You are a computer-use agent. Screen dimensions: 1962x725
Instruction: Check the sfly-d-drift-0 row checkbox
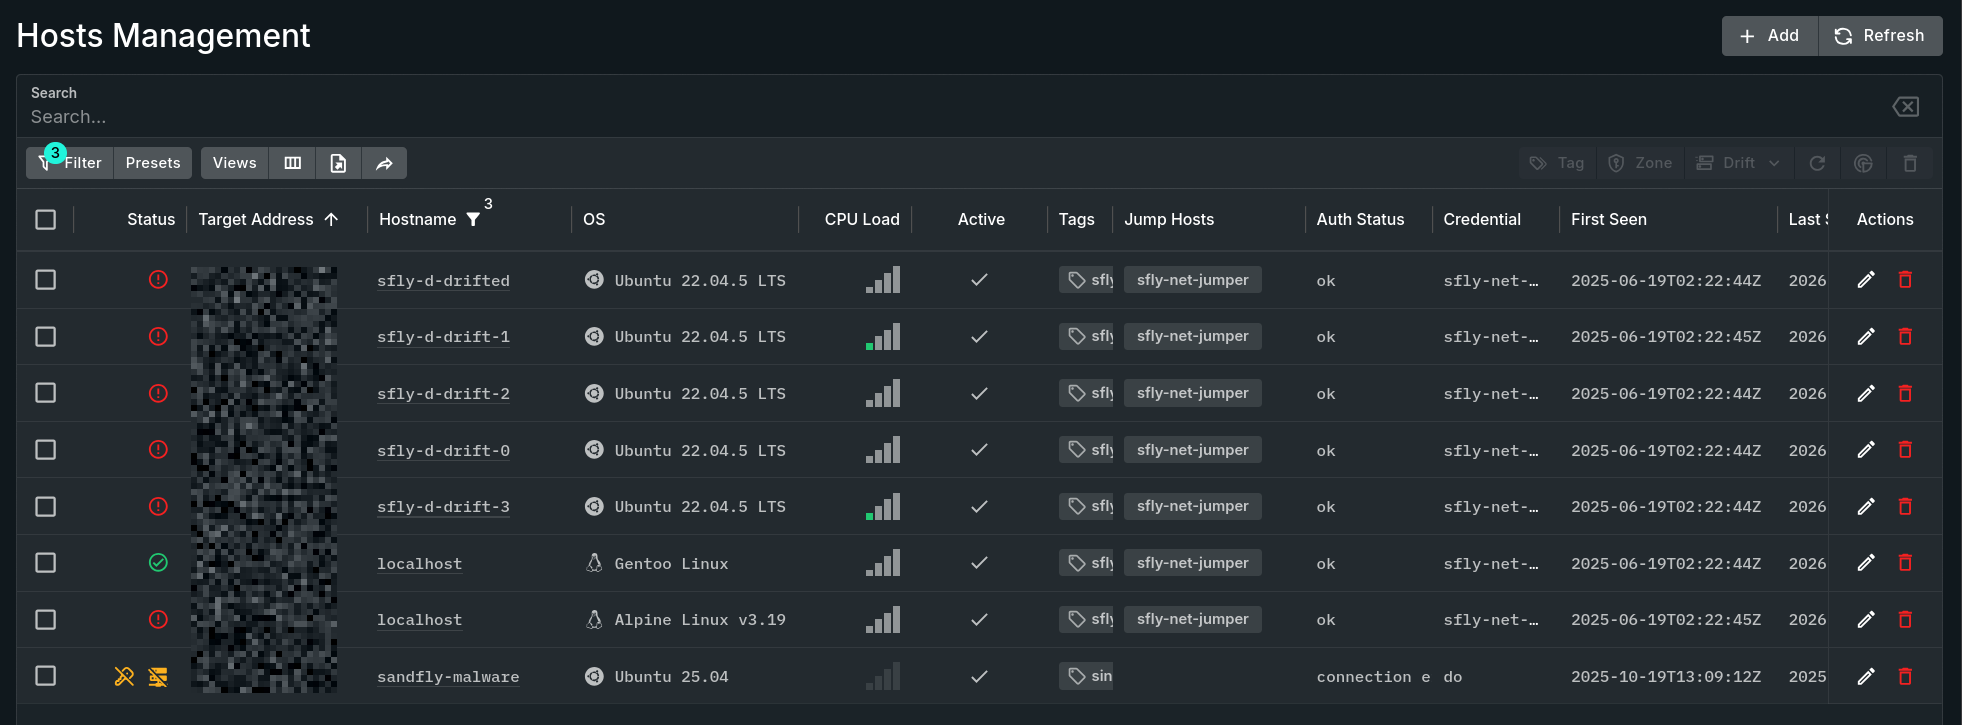pos(46,450)
